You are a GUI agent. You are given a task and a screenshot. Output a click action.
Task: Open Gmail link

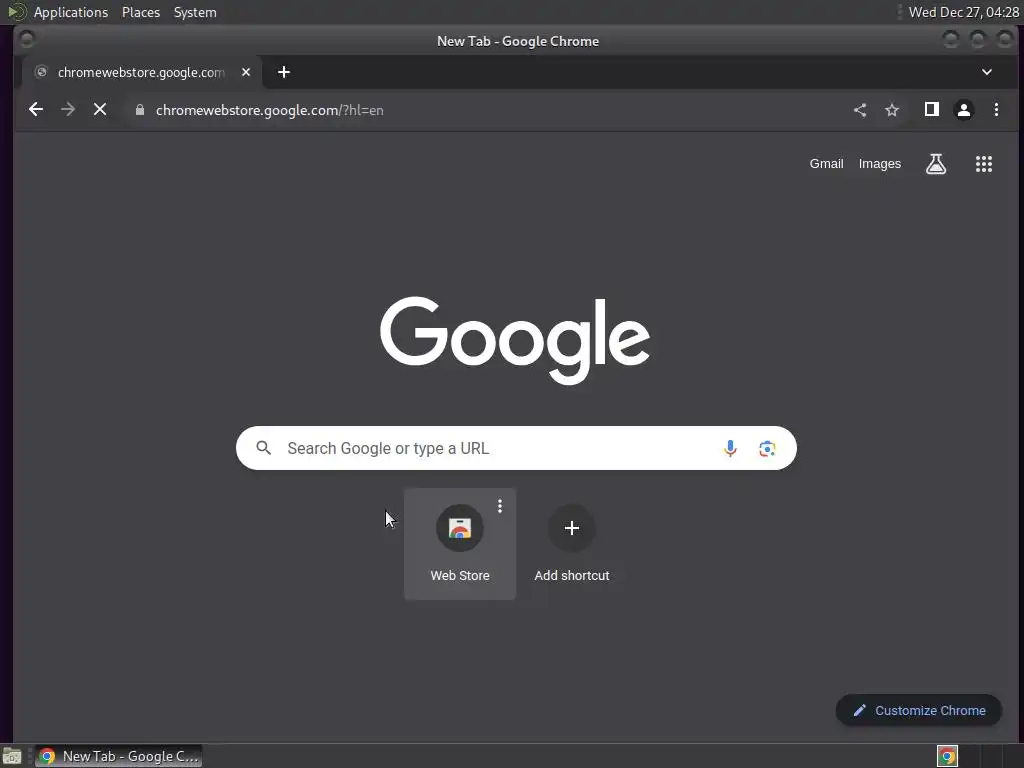click(x=826, y=164)
